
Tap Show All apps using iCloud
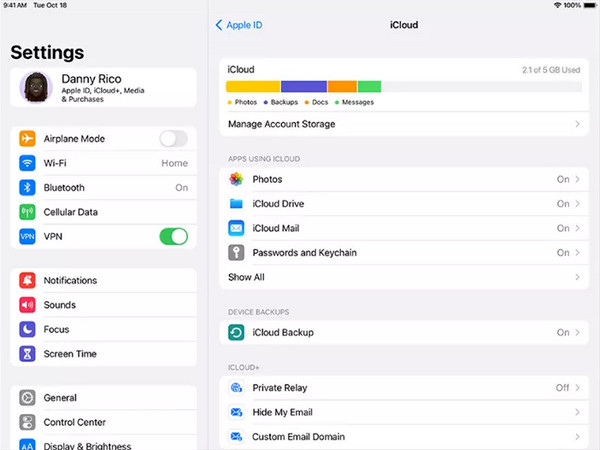click(404, 277)
